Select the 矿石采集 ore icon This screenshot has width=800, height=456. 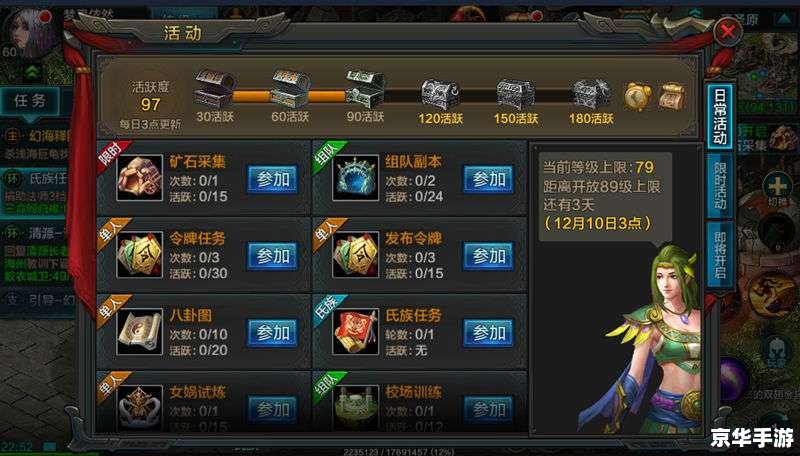(x=139, y=178)
